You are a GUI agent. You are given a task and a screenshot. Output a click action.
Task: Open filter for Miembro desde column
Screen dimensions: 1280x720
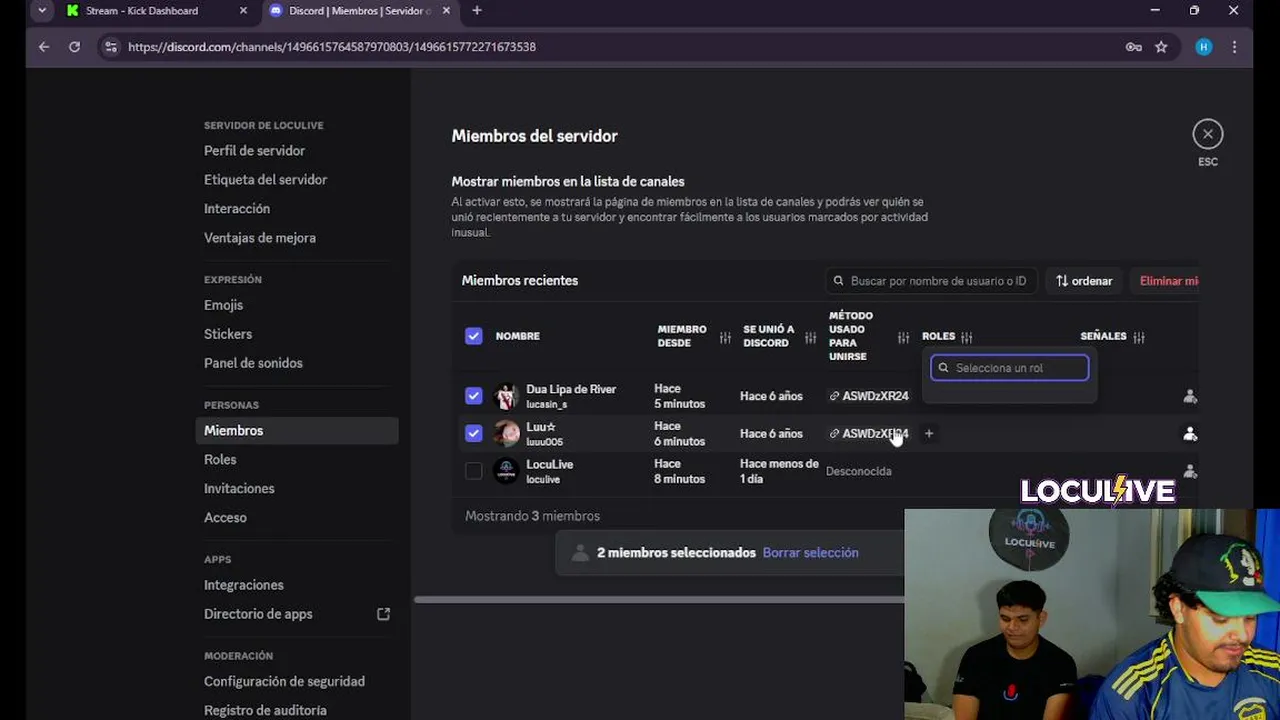(725, 337)
